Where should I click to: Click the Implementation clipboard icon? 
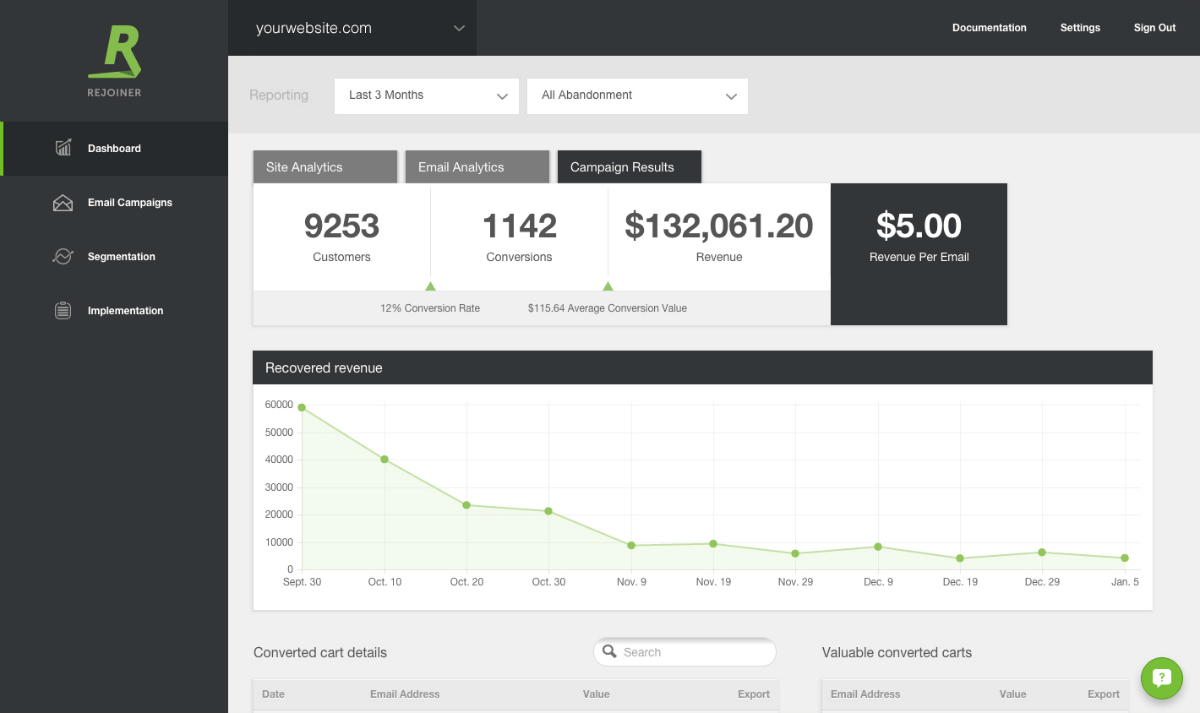(63, 311)
